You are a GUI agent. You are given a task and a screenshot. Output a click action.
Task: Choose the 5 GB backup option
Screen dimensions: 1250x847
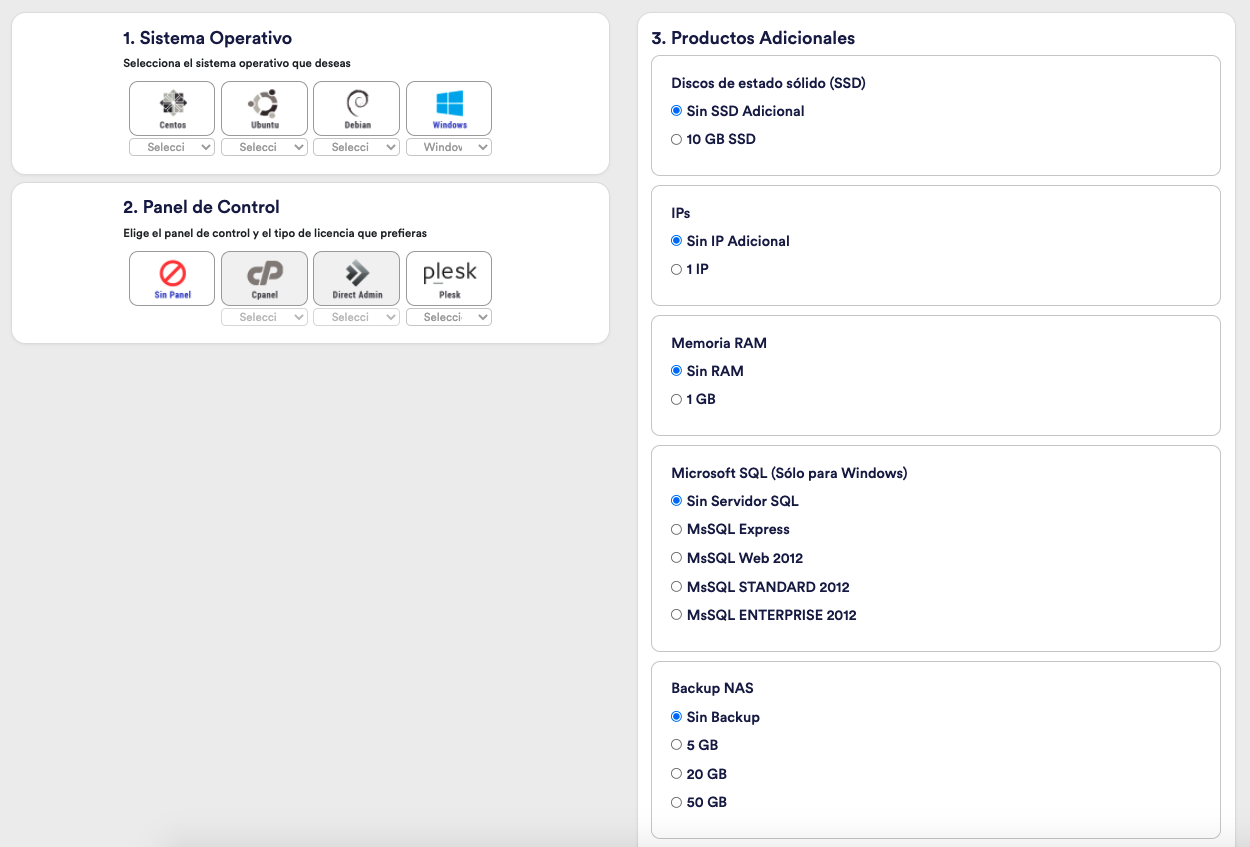click(677, 745)
